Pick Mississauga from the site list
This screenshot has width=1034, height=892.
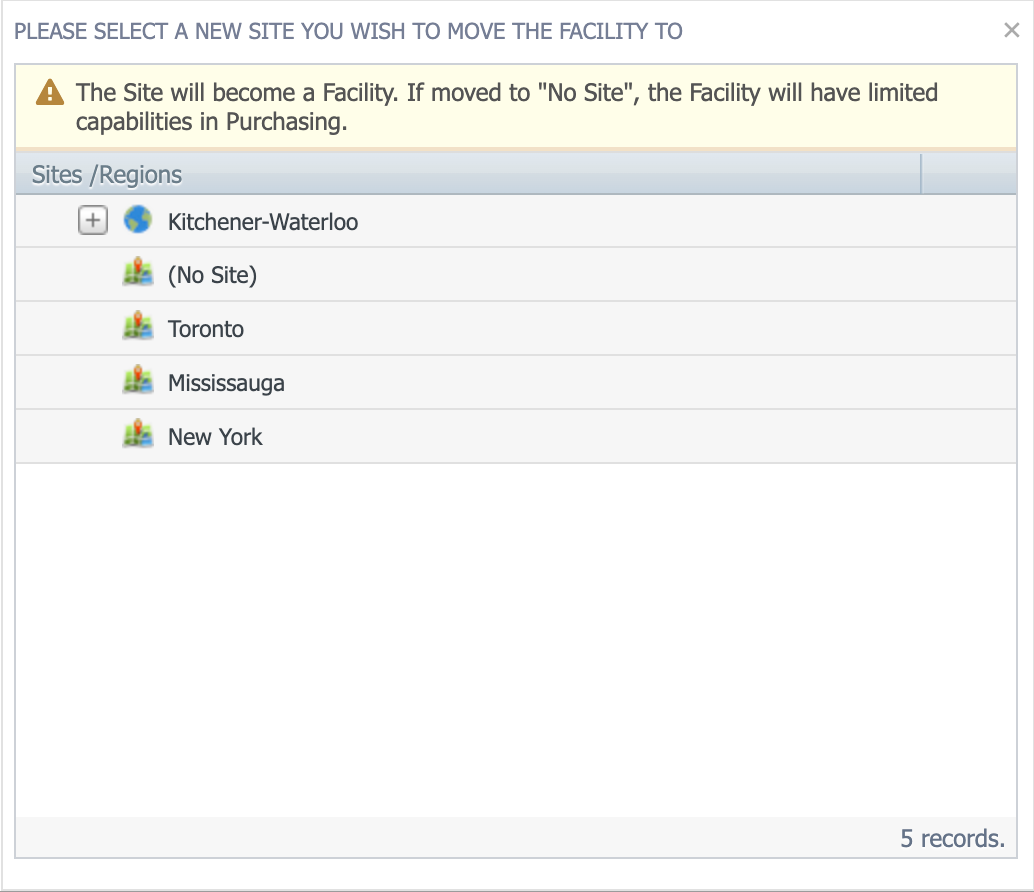click(226, 383)
